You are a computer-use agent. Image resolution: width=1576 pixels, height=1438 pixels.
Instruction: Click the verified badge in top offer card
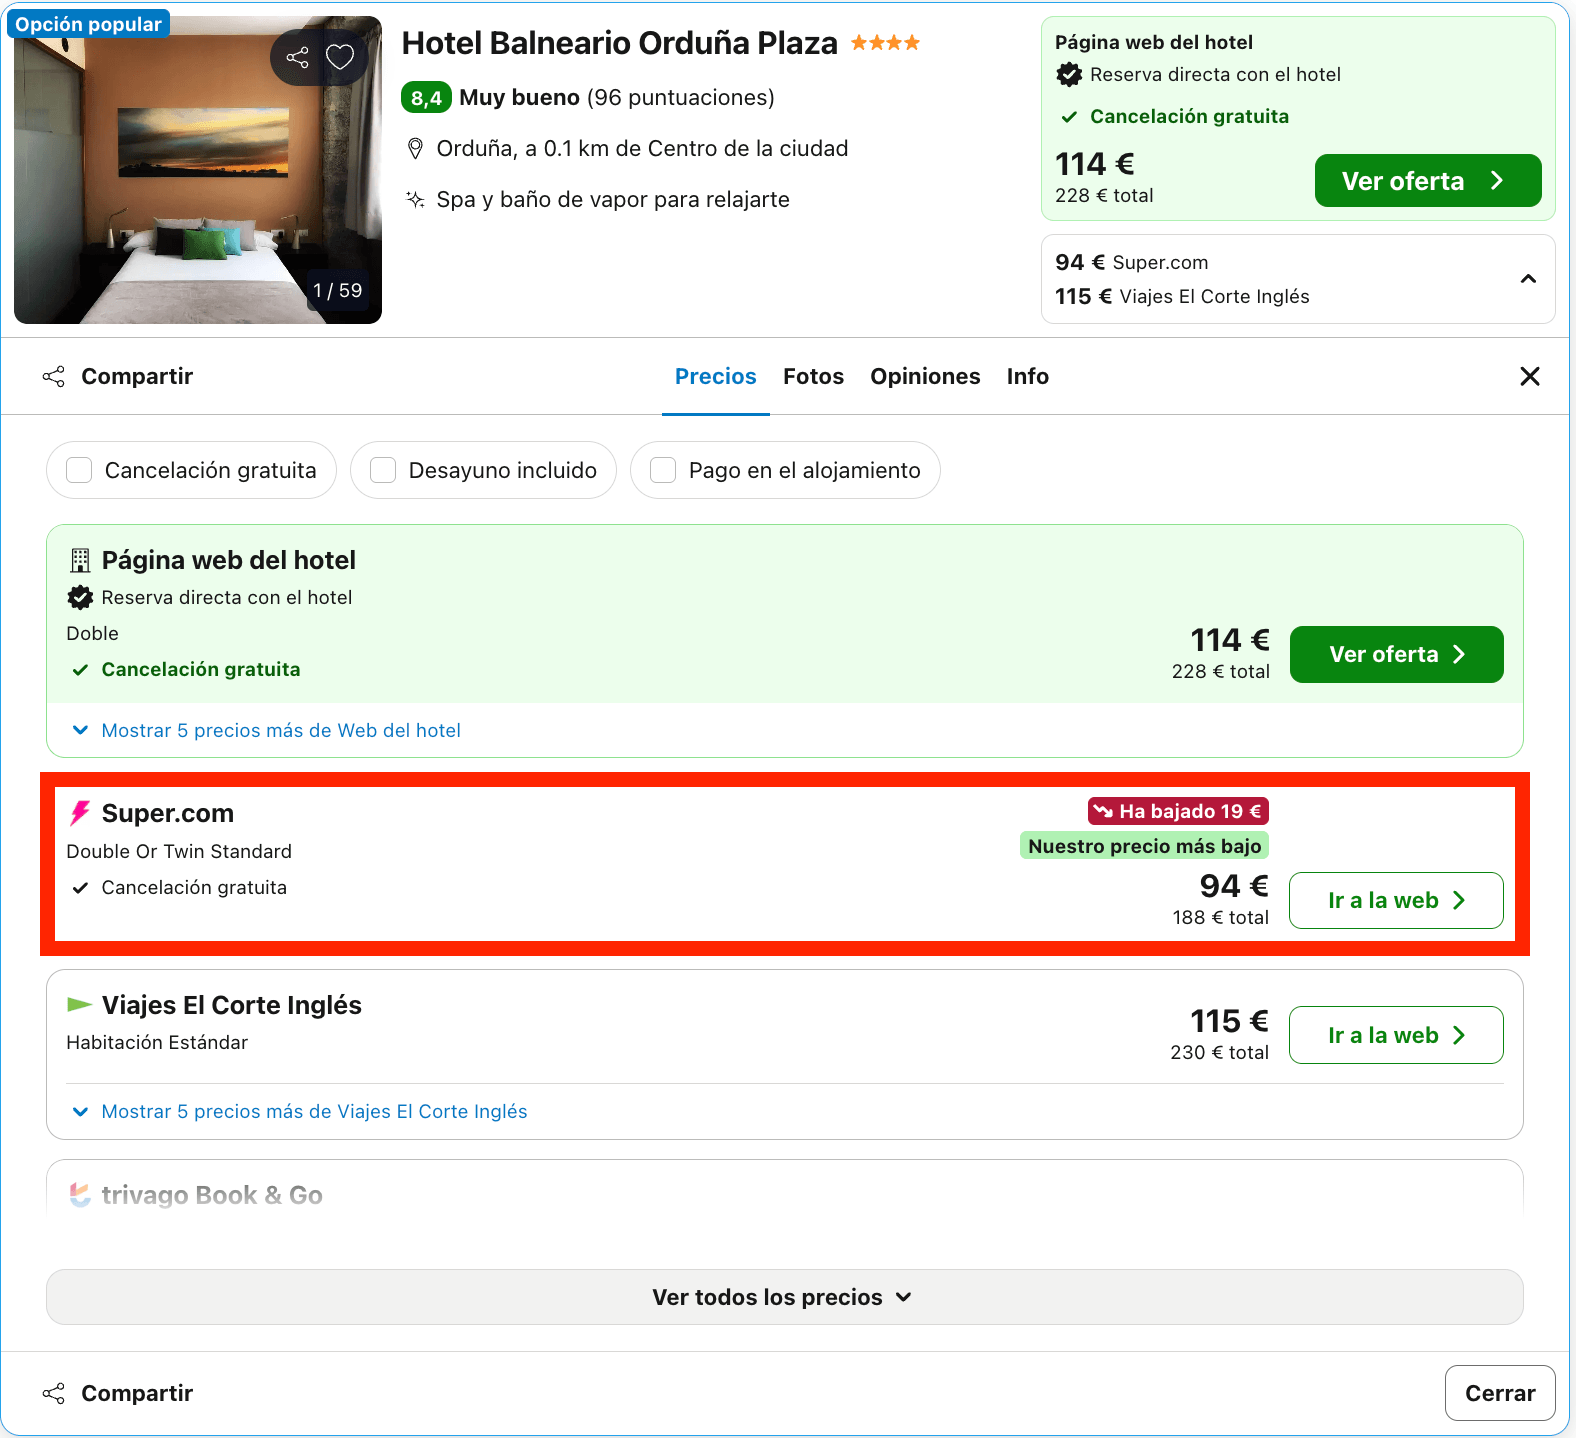click(x=1069, y=75)
